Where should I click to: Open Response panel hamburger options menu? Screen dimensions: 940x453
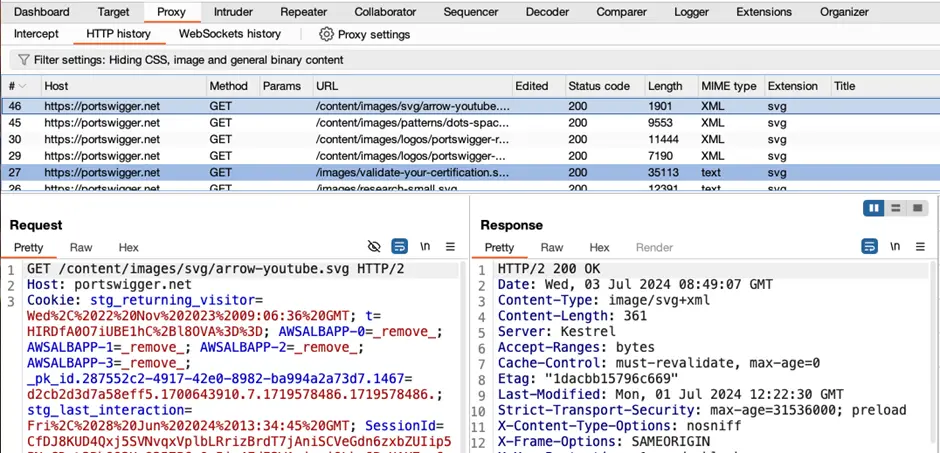920,247
